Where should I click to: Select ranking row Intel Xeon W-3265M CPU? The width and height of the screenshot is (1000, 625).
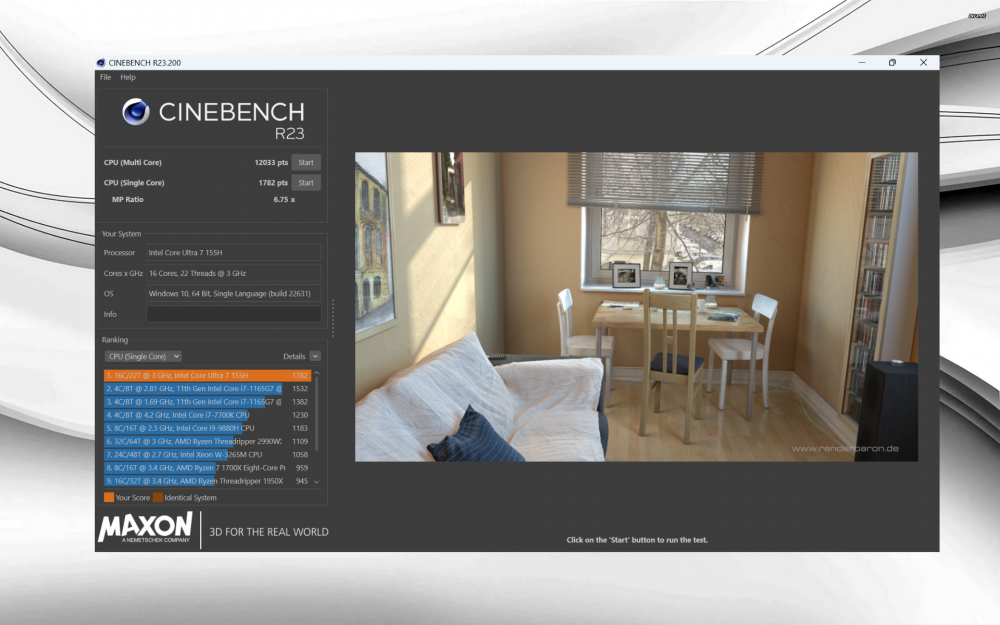(207, 455)
